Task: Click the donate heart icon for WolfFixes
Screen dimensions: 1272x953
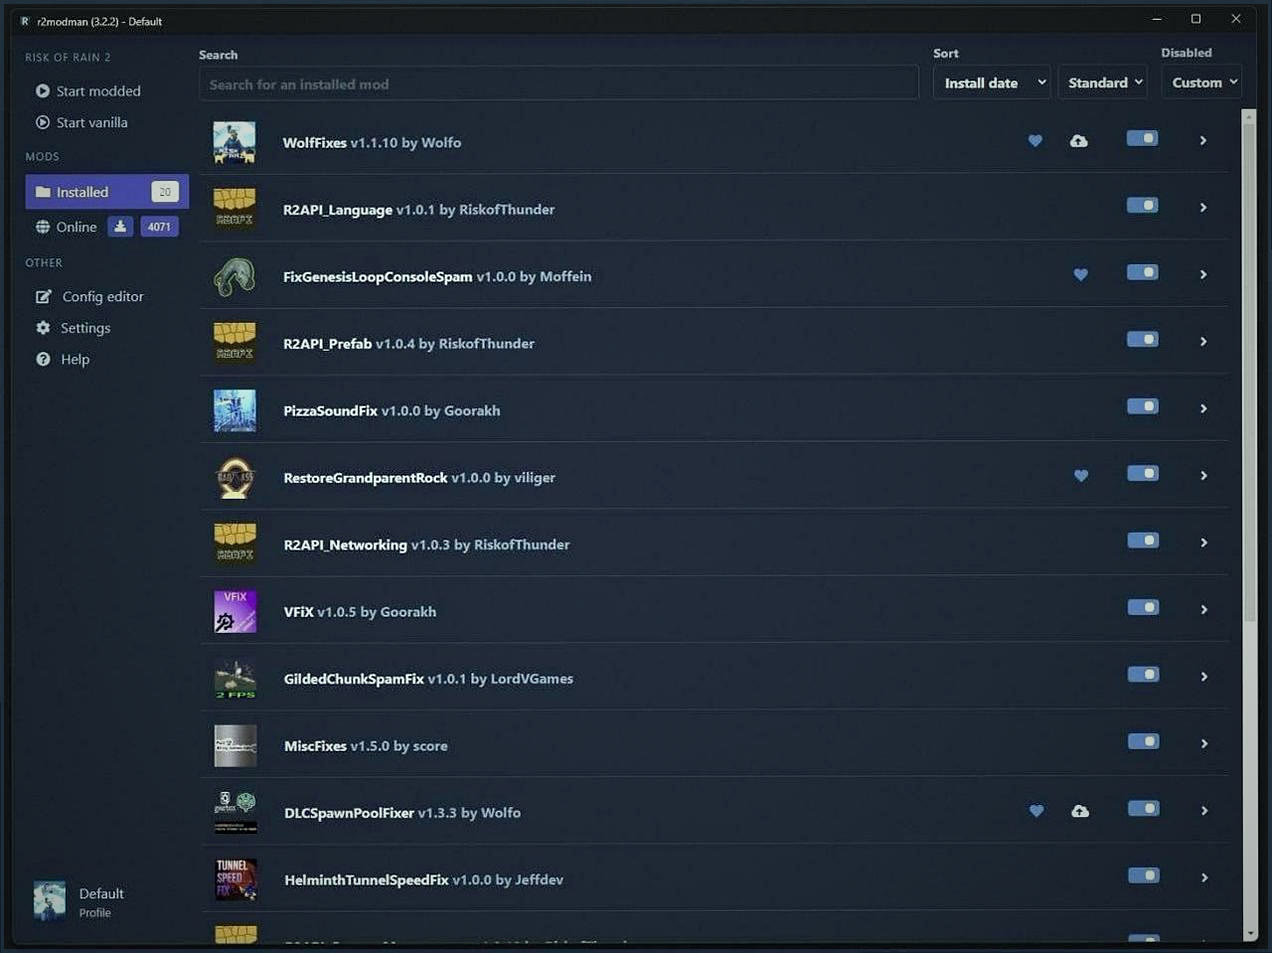Action: 1035,141
